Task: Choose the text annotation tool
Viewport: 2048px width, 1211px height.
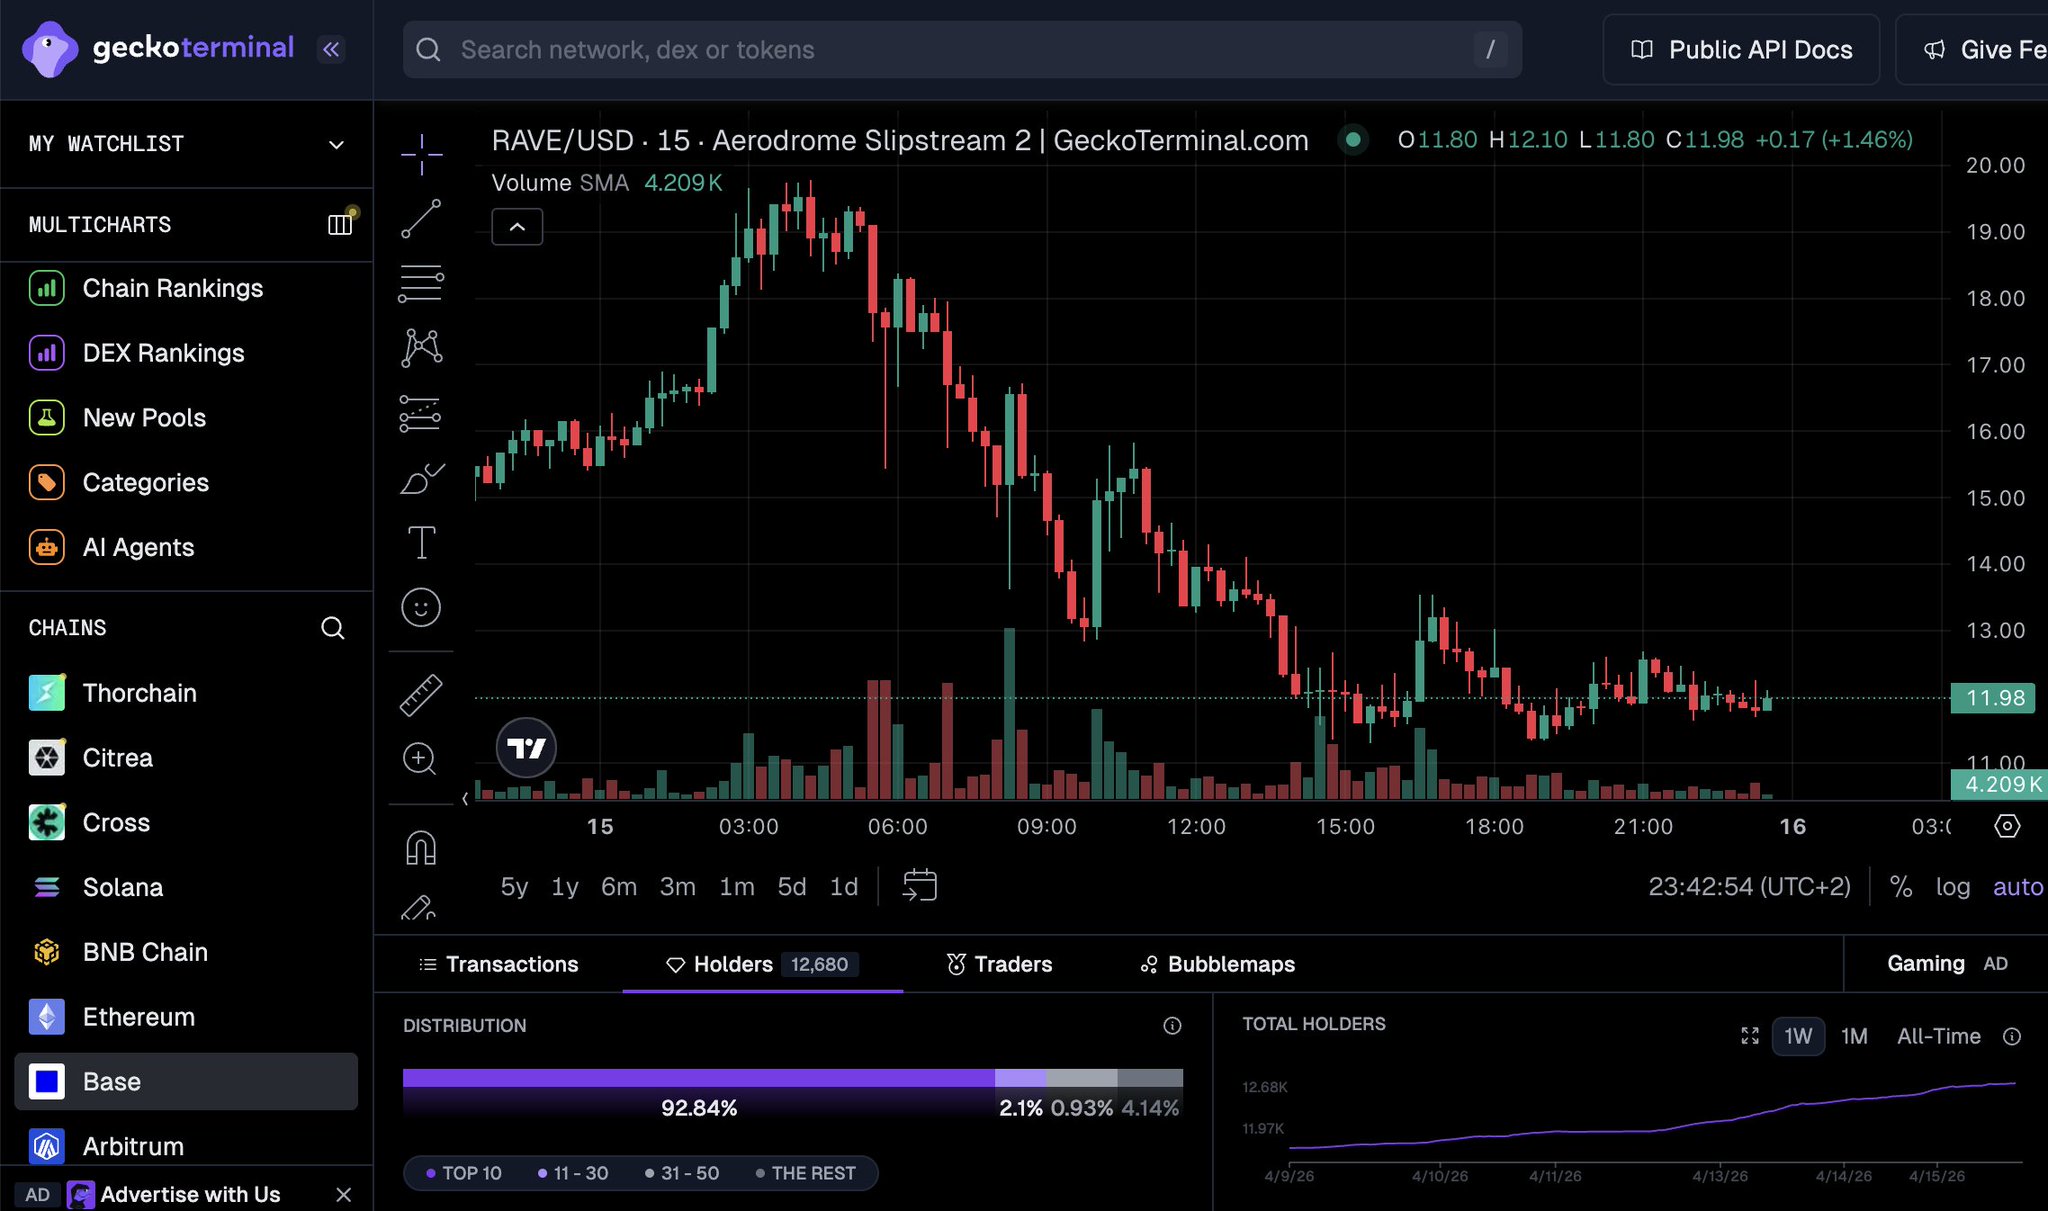Action: [421, 543]
